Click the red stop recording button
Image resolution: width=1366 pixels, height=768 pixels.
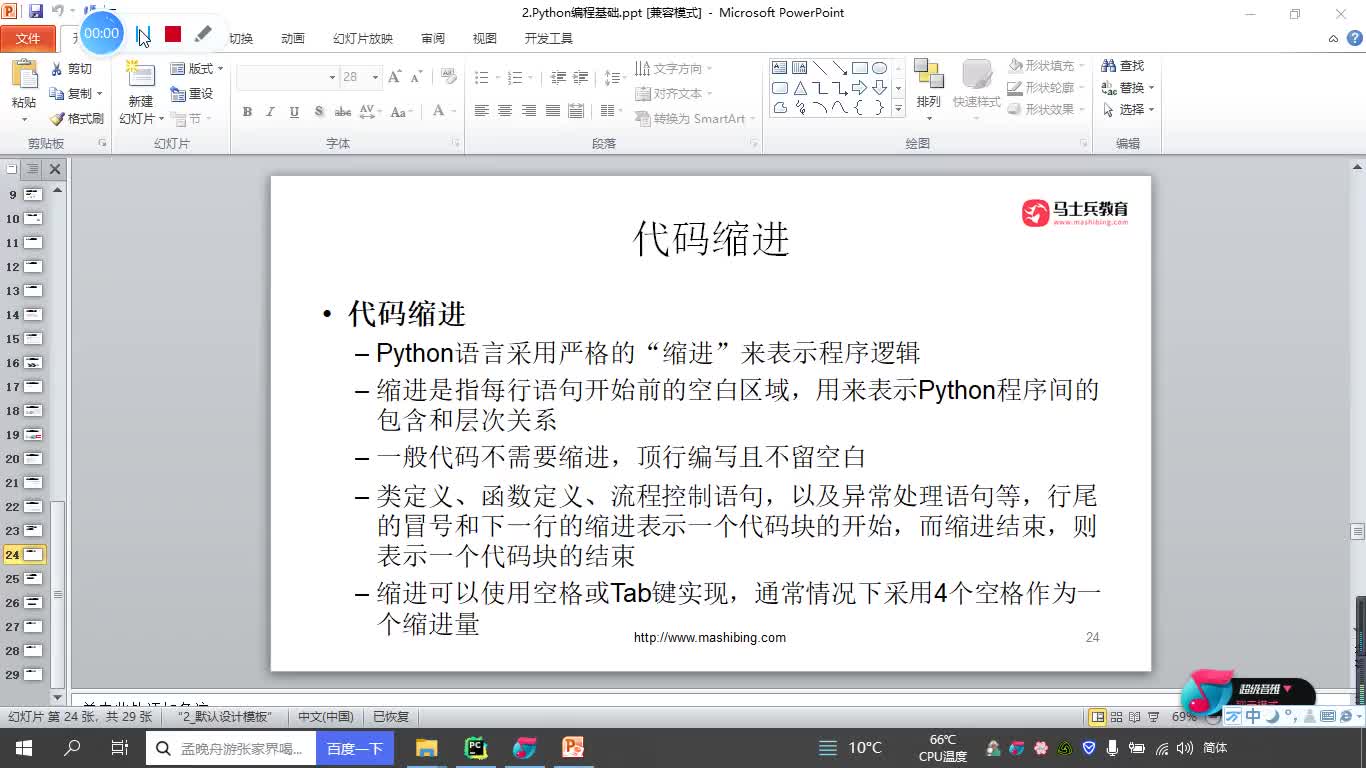(x=173, y=34)
